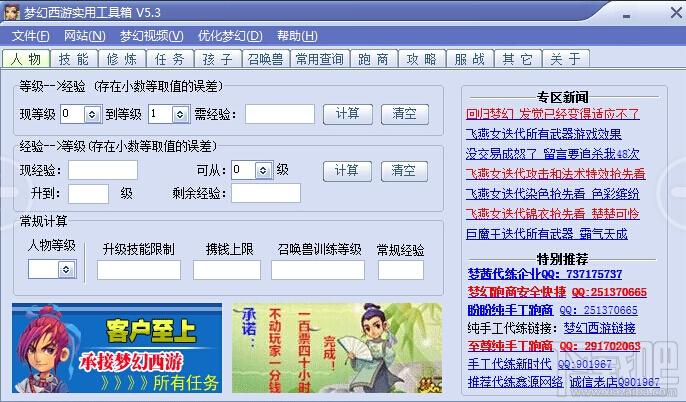Click the 携钱上限 field
This screenshot has width=686, height=402.
click(227, 270)
